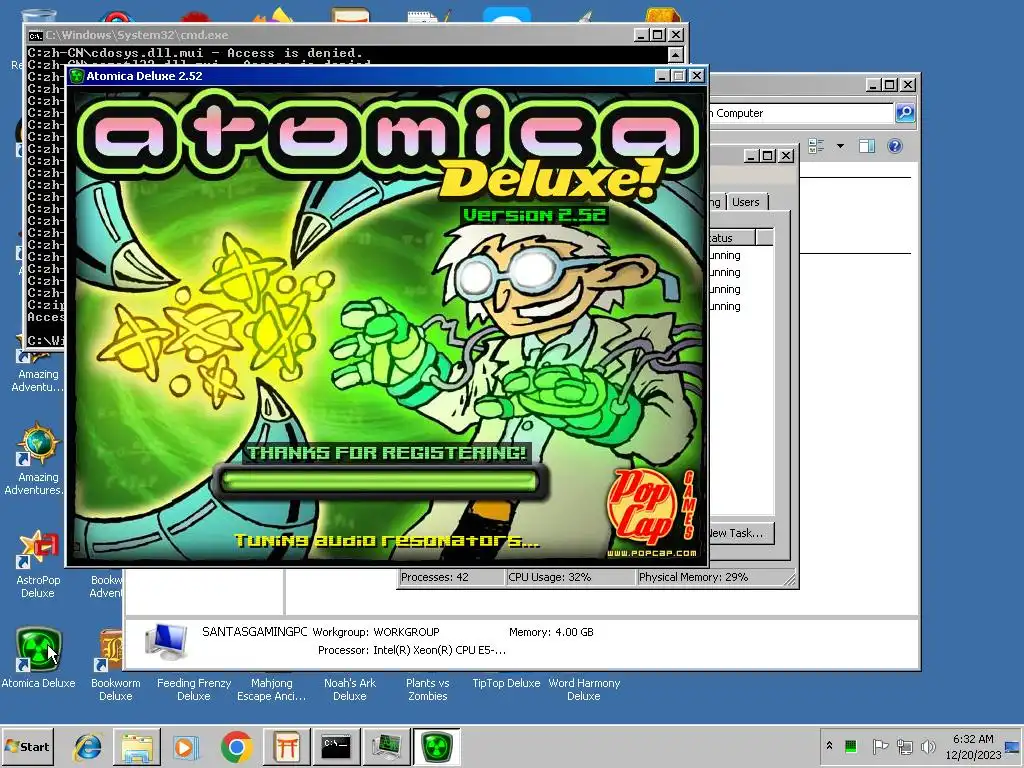
Task: Click the computer icon in Explorer details pane
Action: click(x=166, y=641)
